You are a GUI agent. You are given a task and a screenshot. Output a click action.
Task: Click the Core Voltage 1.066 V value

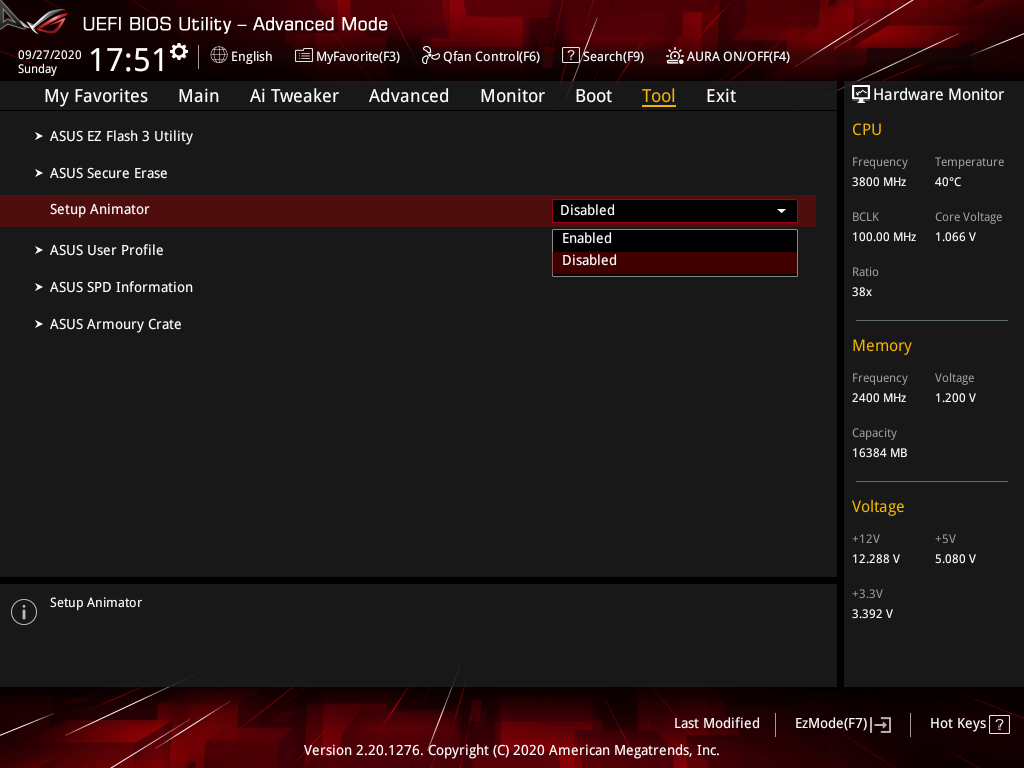click(x=955, y=237)
